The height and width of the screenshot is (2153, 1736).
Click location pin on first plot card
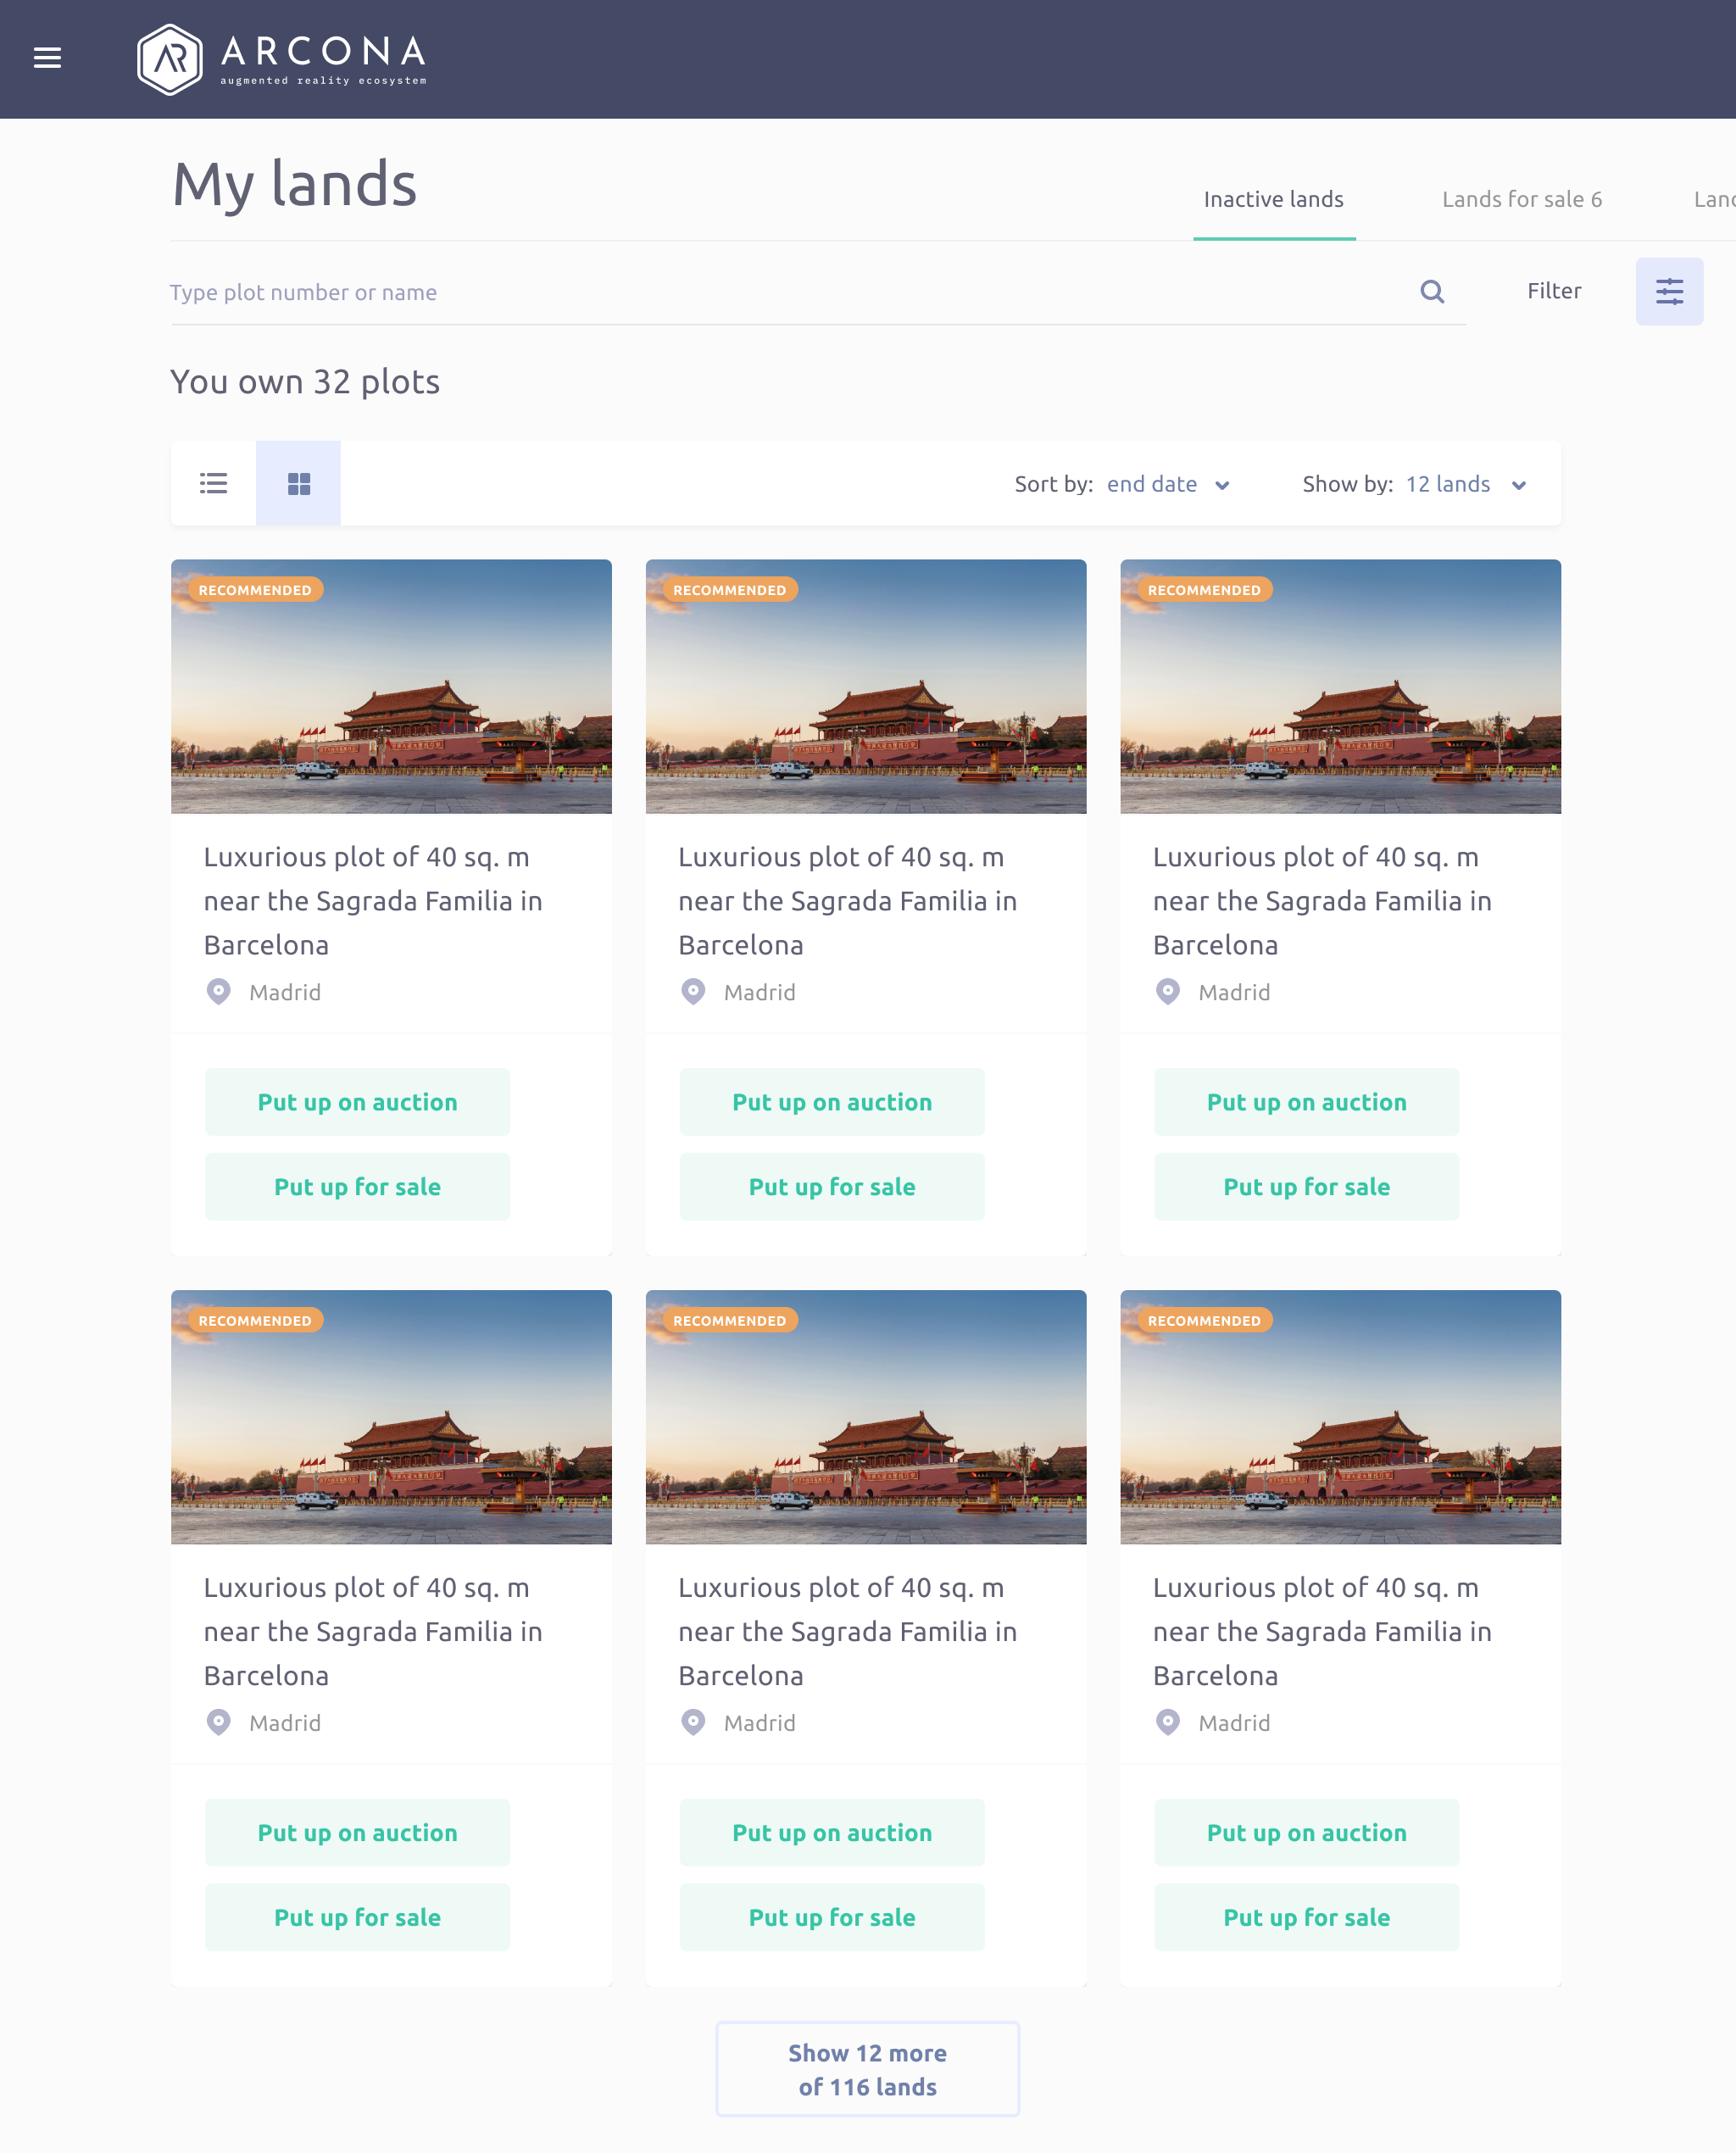(x=218, y=991)
